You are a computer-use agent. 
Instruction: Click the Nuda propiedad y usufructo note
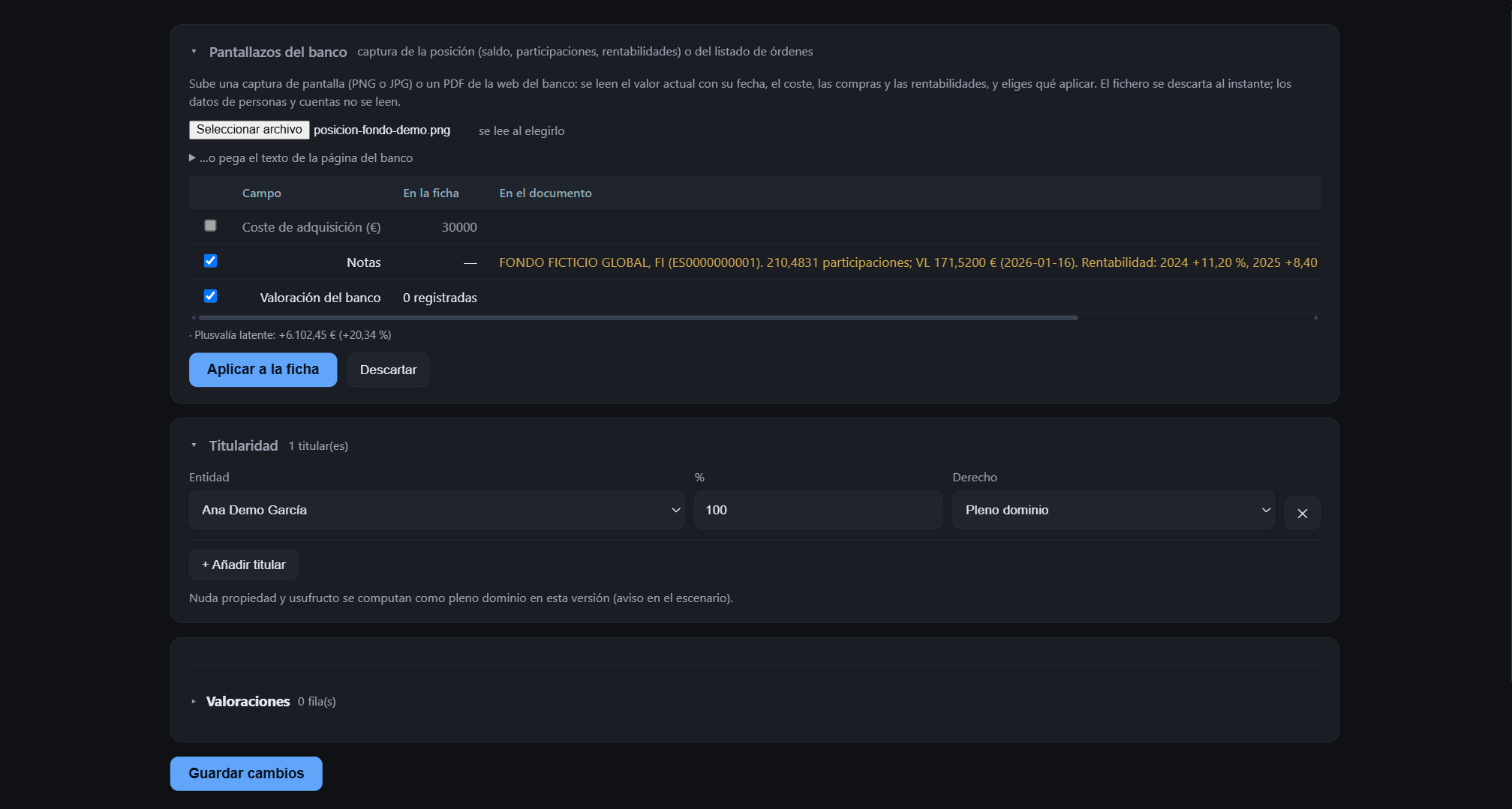tap(461, 598)
